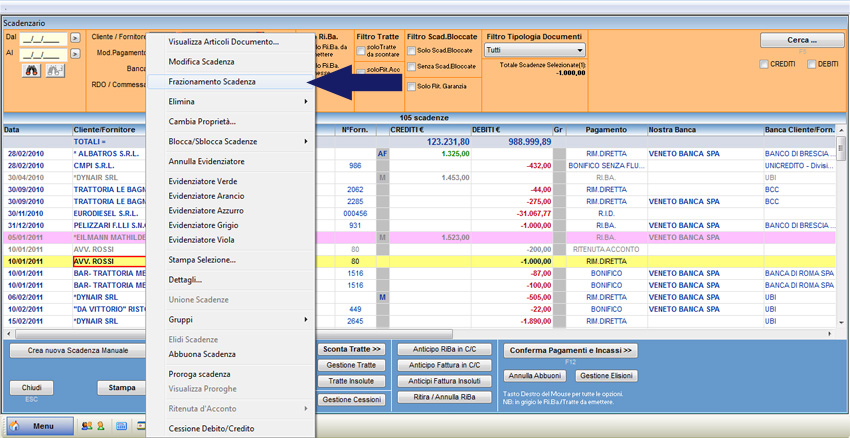
Task: Enter start date in Dal field
Action: [43, 39]
